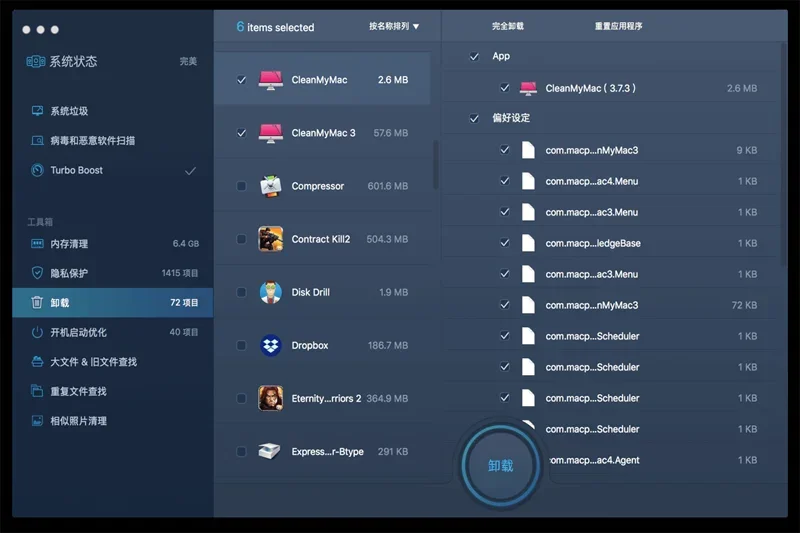Image resolution: width=800 pixels, height=533 pixels.
Task: Open the 病毒和恶意软件扫描 scan icon
Action: coord(37,140)
